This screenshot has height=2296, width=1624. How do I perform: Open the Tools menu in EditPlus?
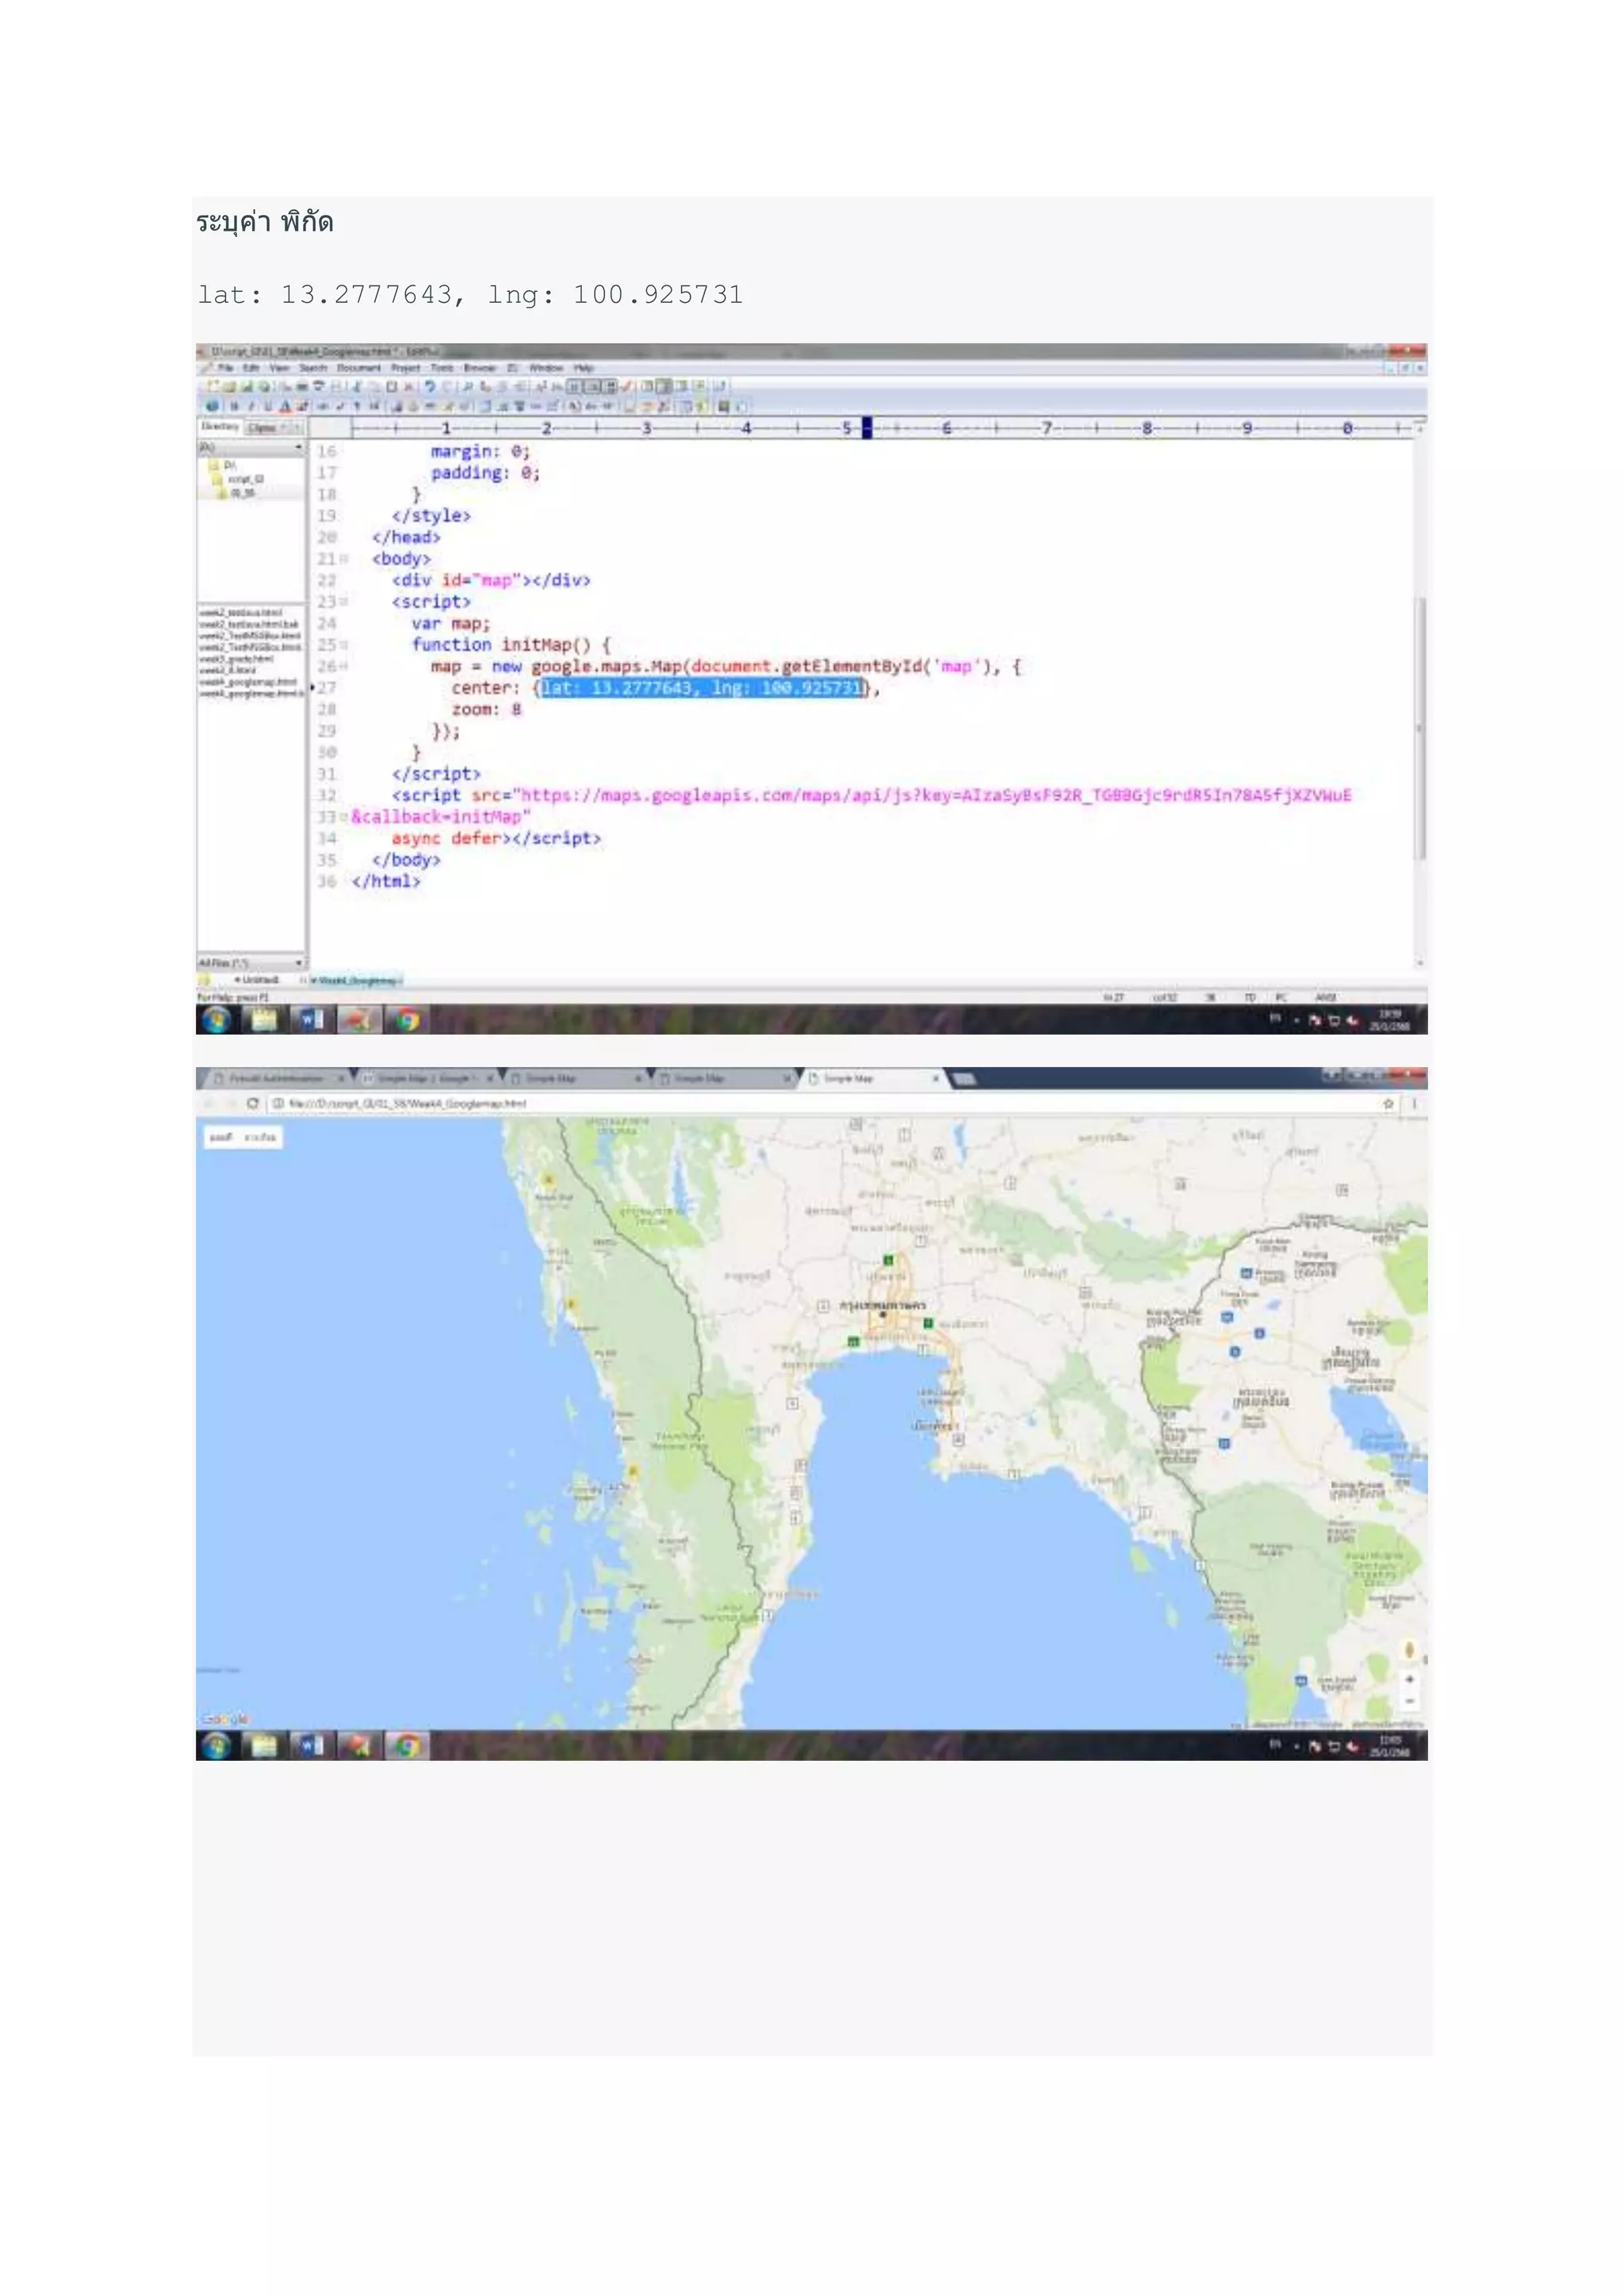(441, 368)
